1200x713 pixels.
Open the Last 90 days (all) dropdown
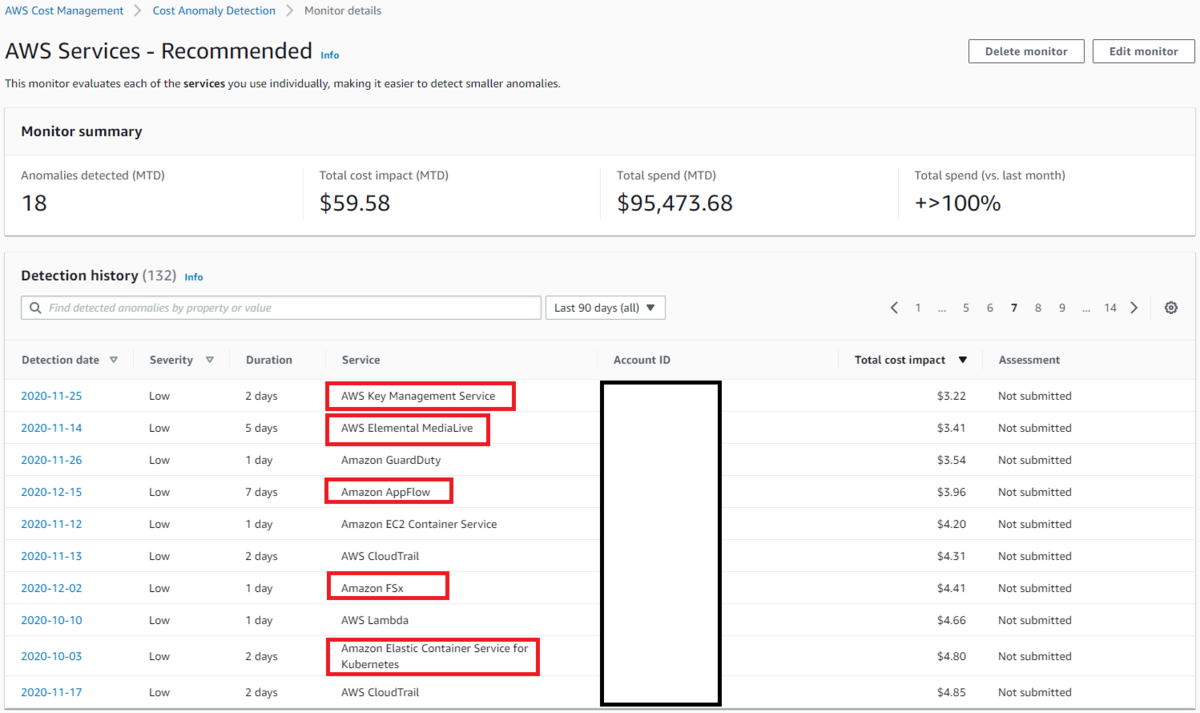tap(605, 308)
